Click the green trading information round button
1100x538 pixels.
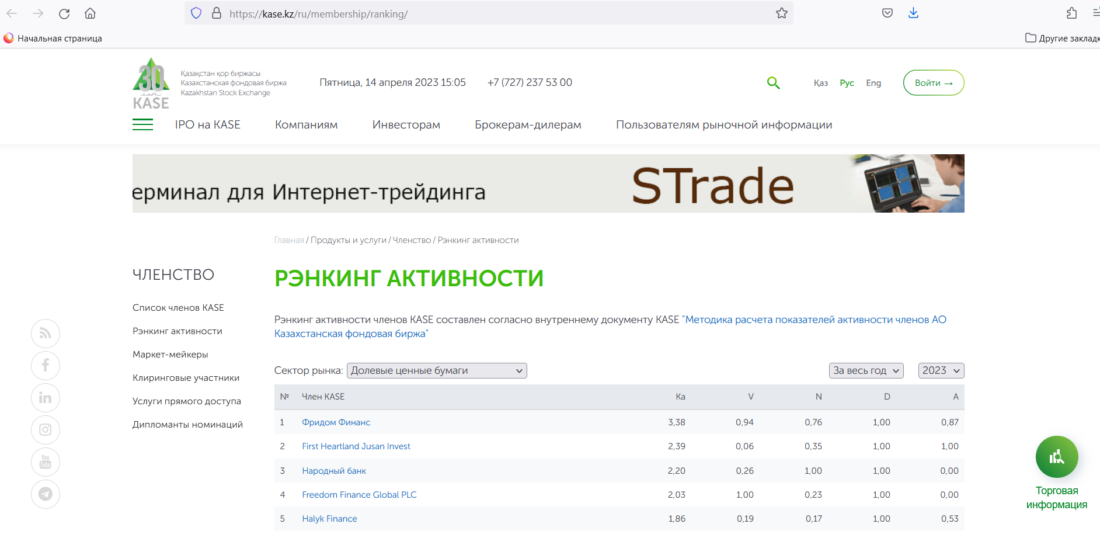pyautogui.click(x=1056, y=457)
